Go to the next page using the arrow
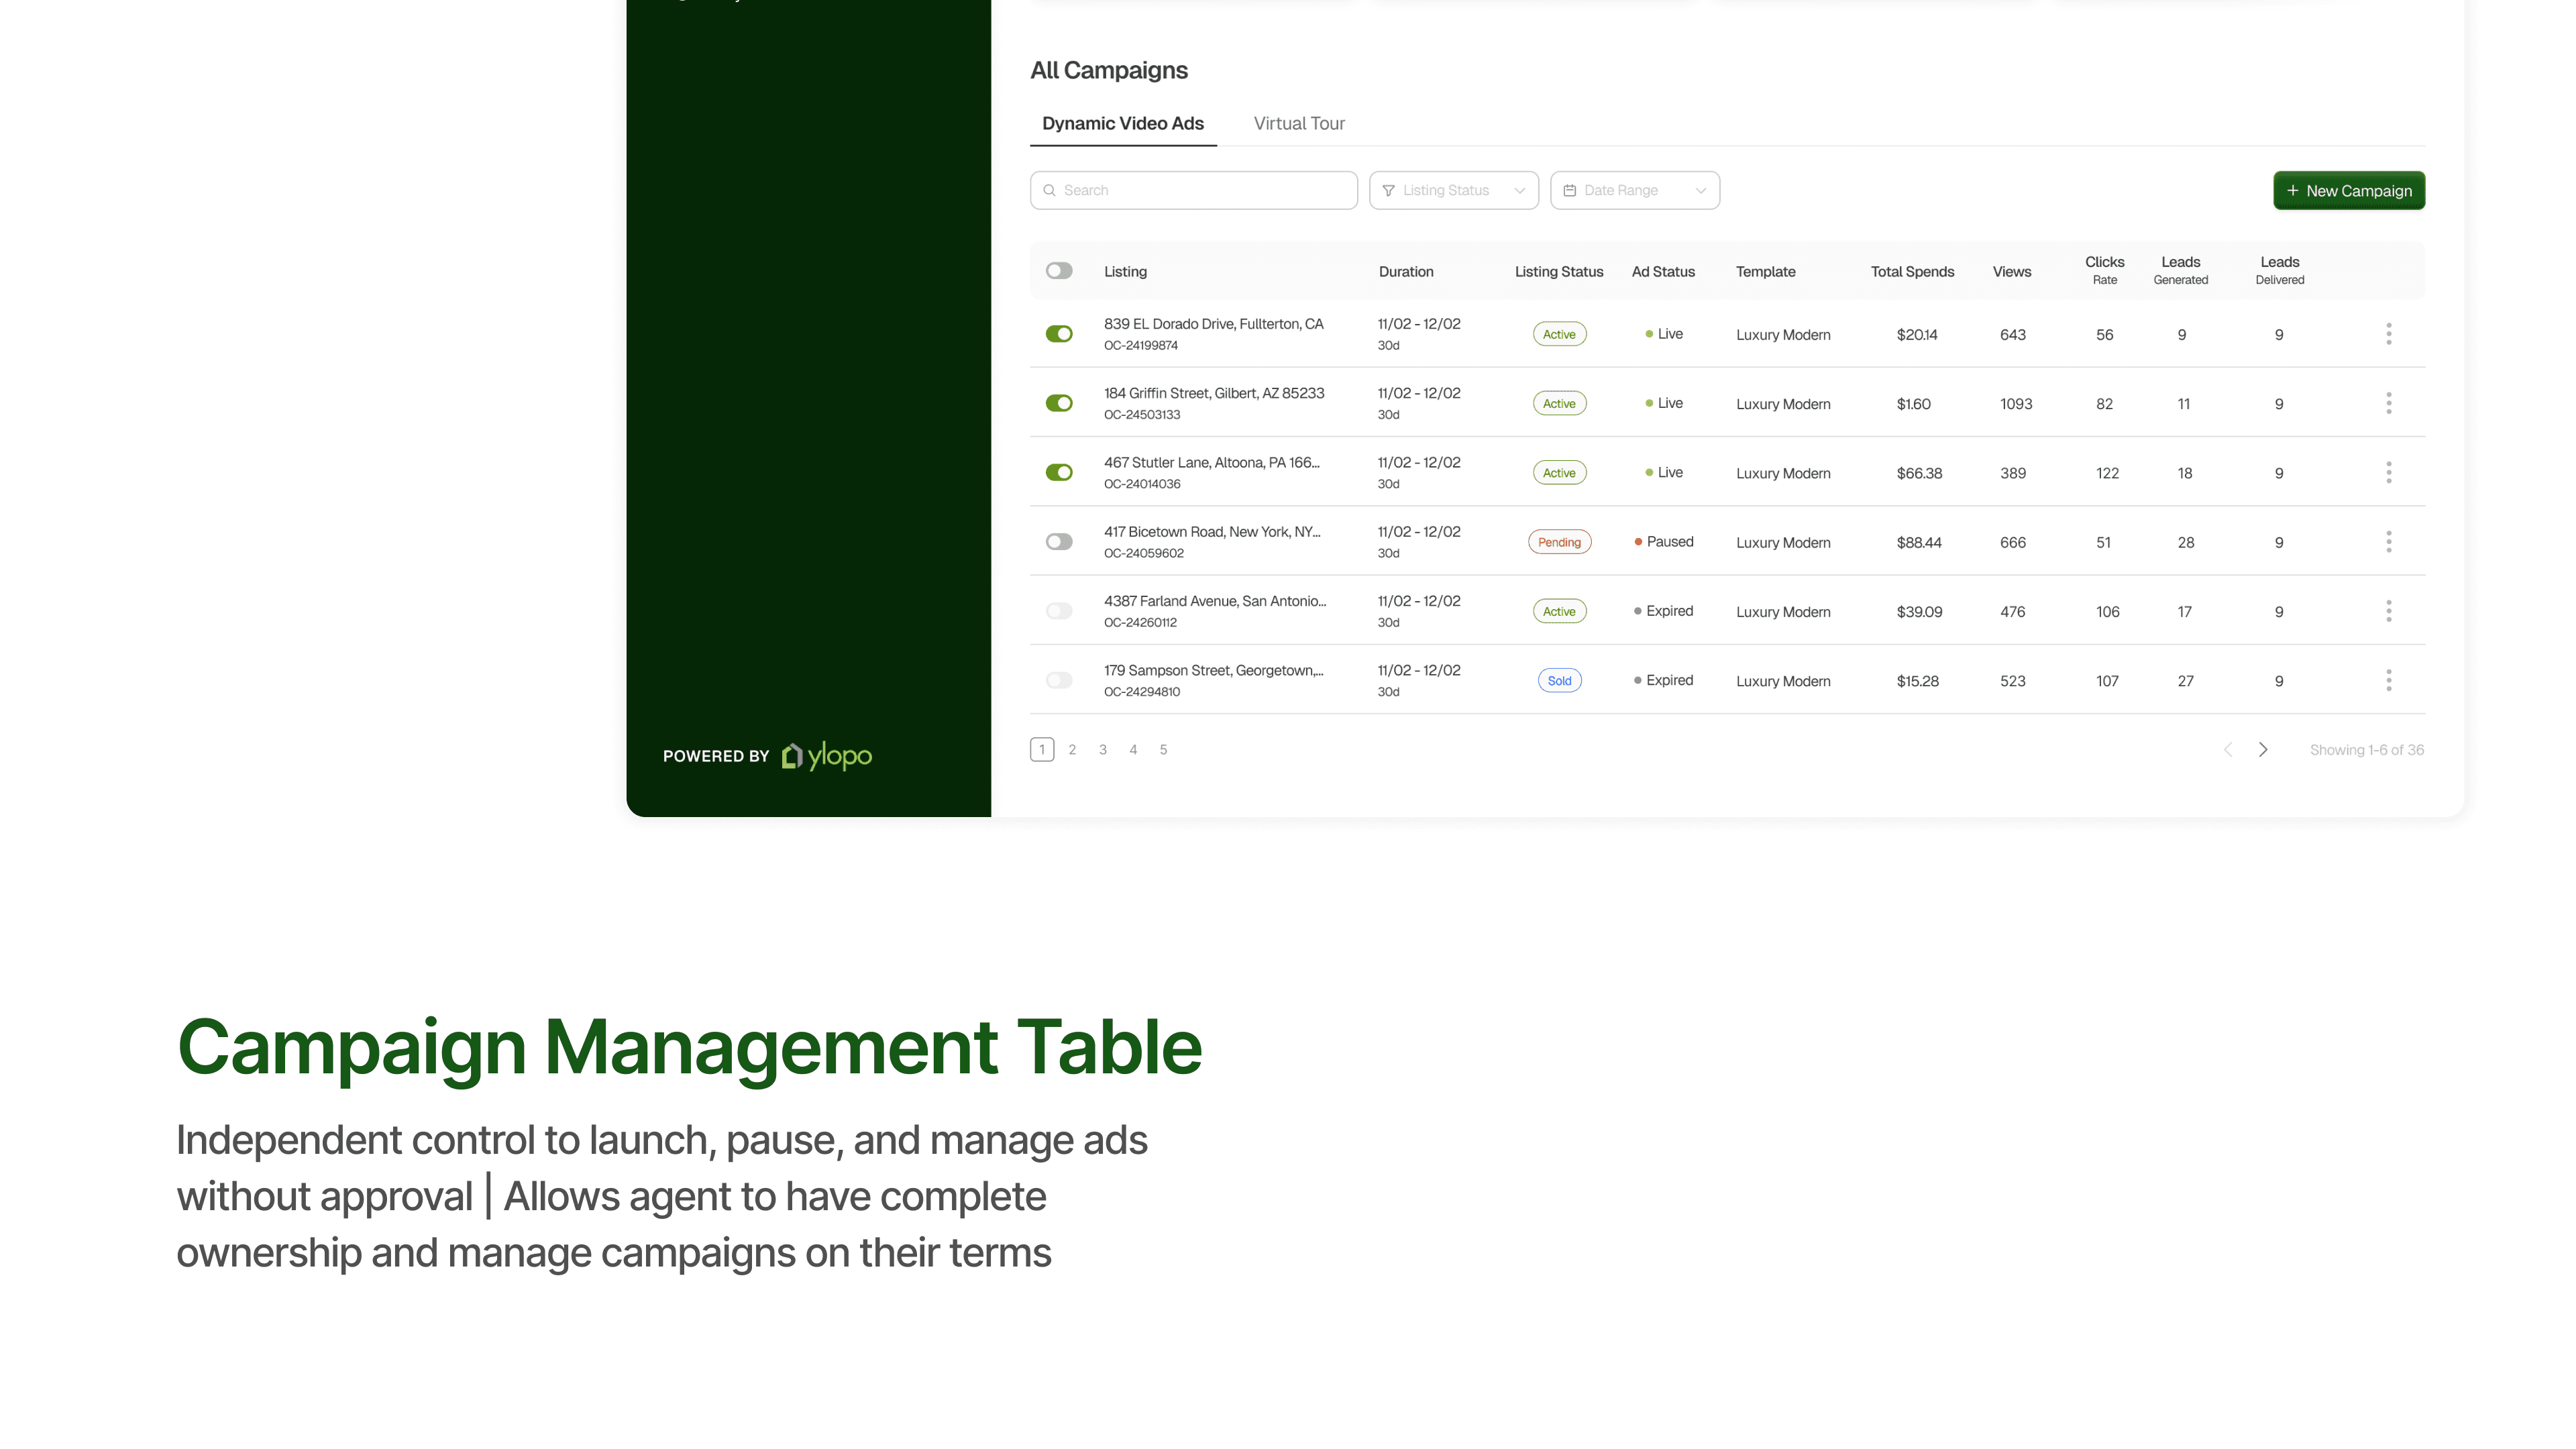 (x=2262, y=750)
